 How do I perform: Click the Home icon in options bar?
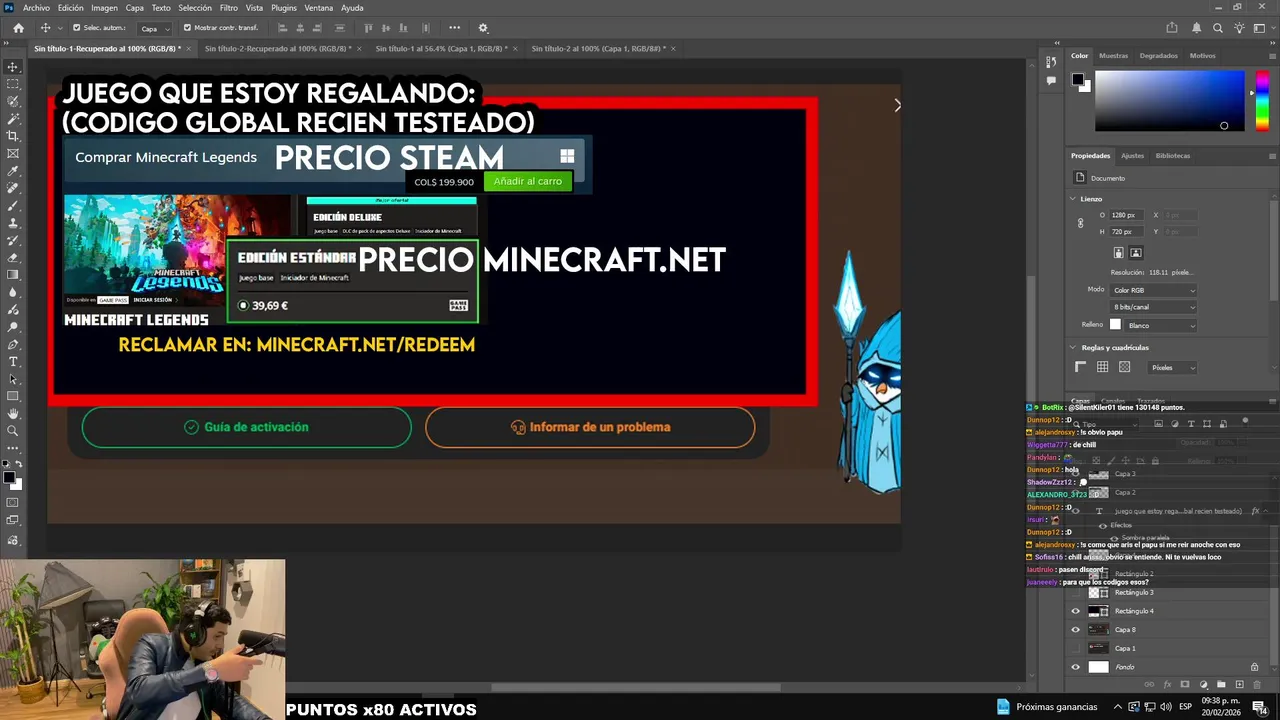click(18, 28)
